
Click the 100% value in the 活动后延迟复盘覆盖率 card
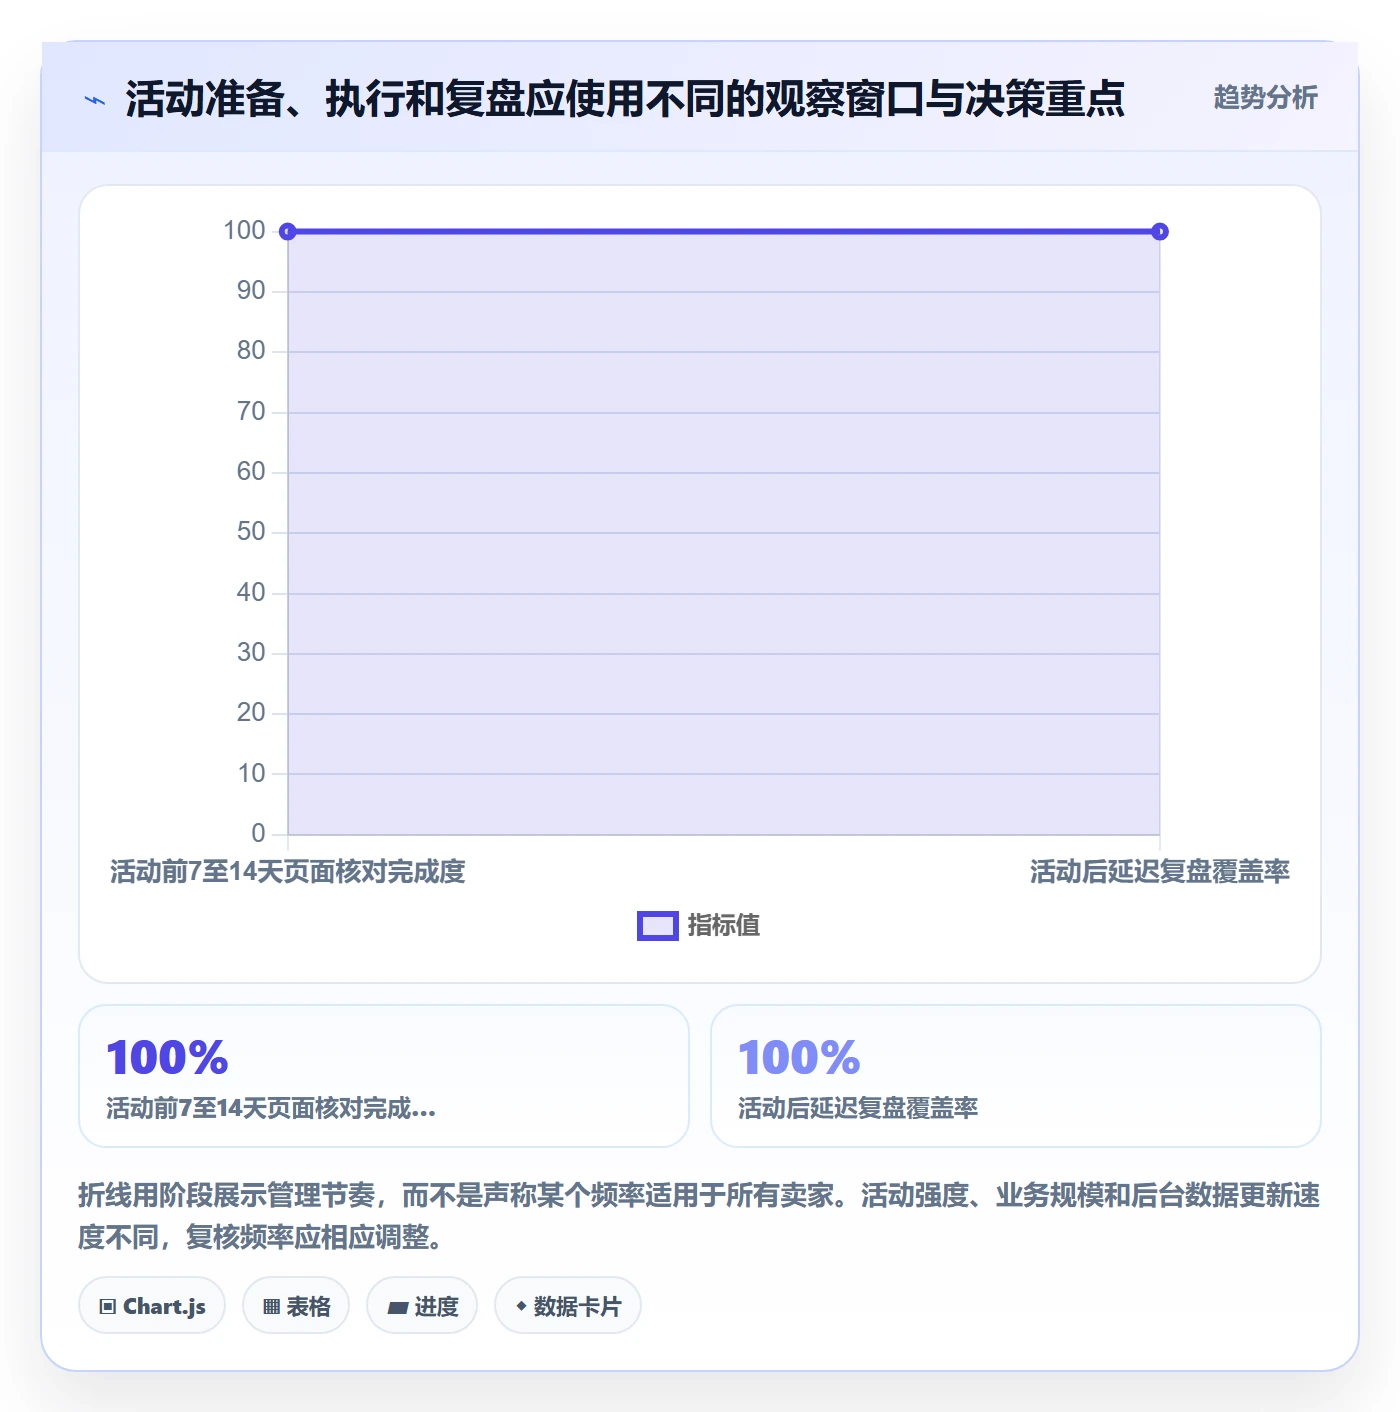(799, 1057)
